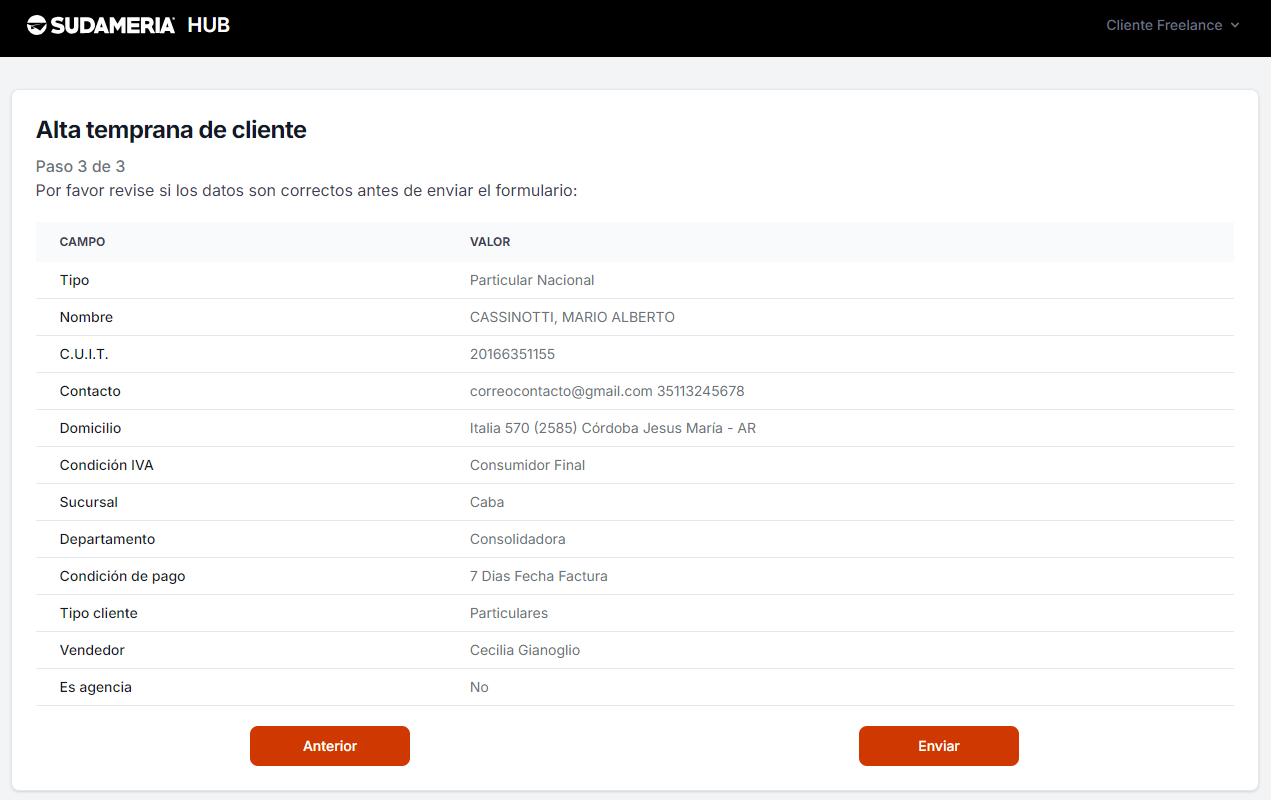Click the Sudameria logo icon

[37, 25]
